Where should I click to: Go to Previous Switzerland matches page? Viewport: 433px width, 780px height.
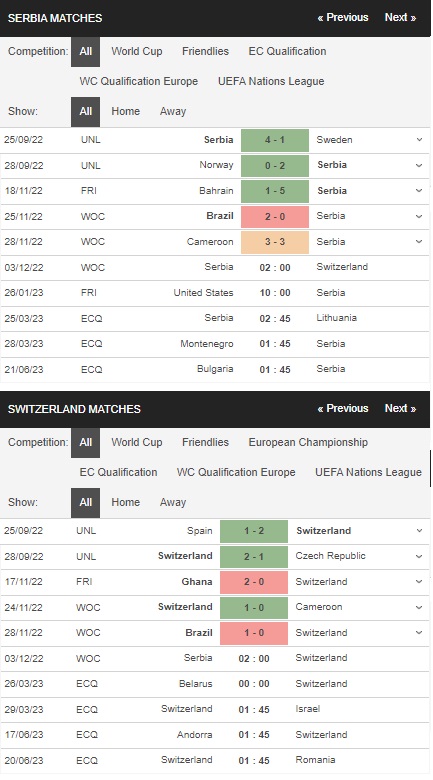coord(343,408)
